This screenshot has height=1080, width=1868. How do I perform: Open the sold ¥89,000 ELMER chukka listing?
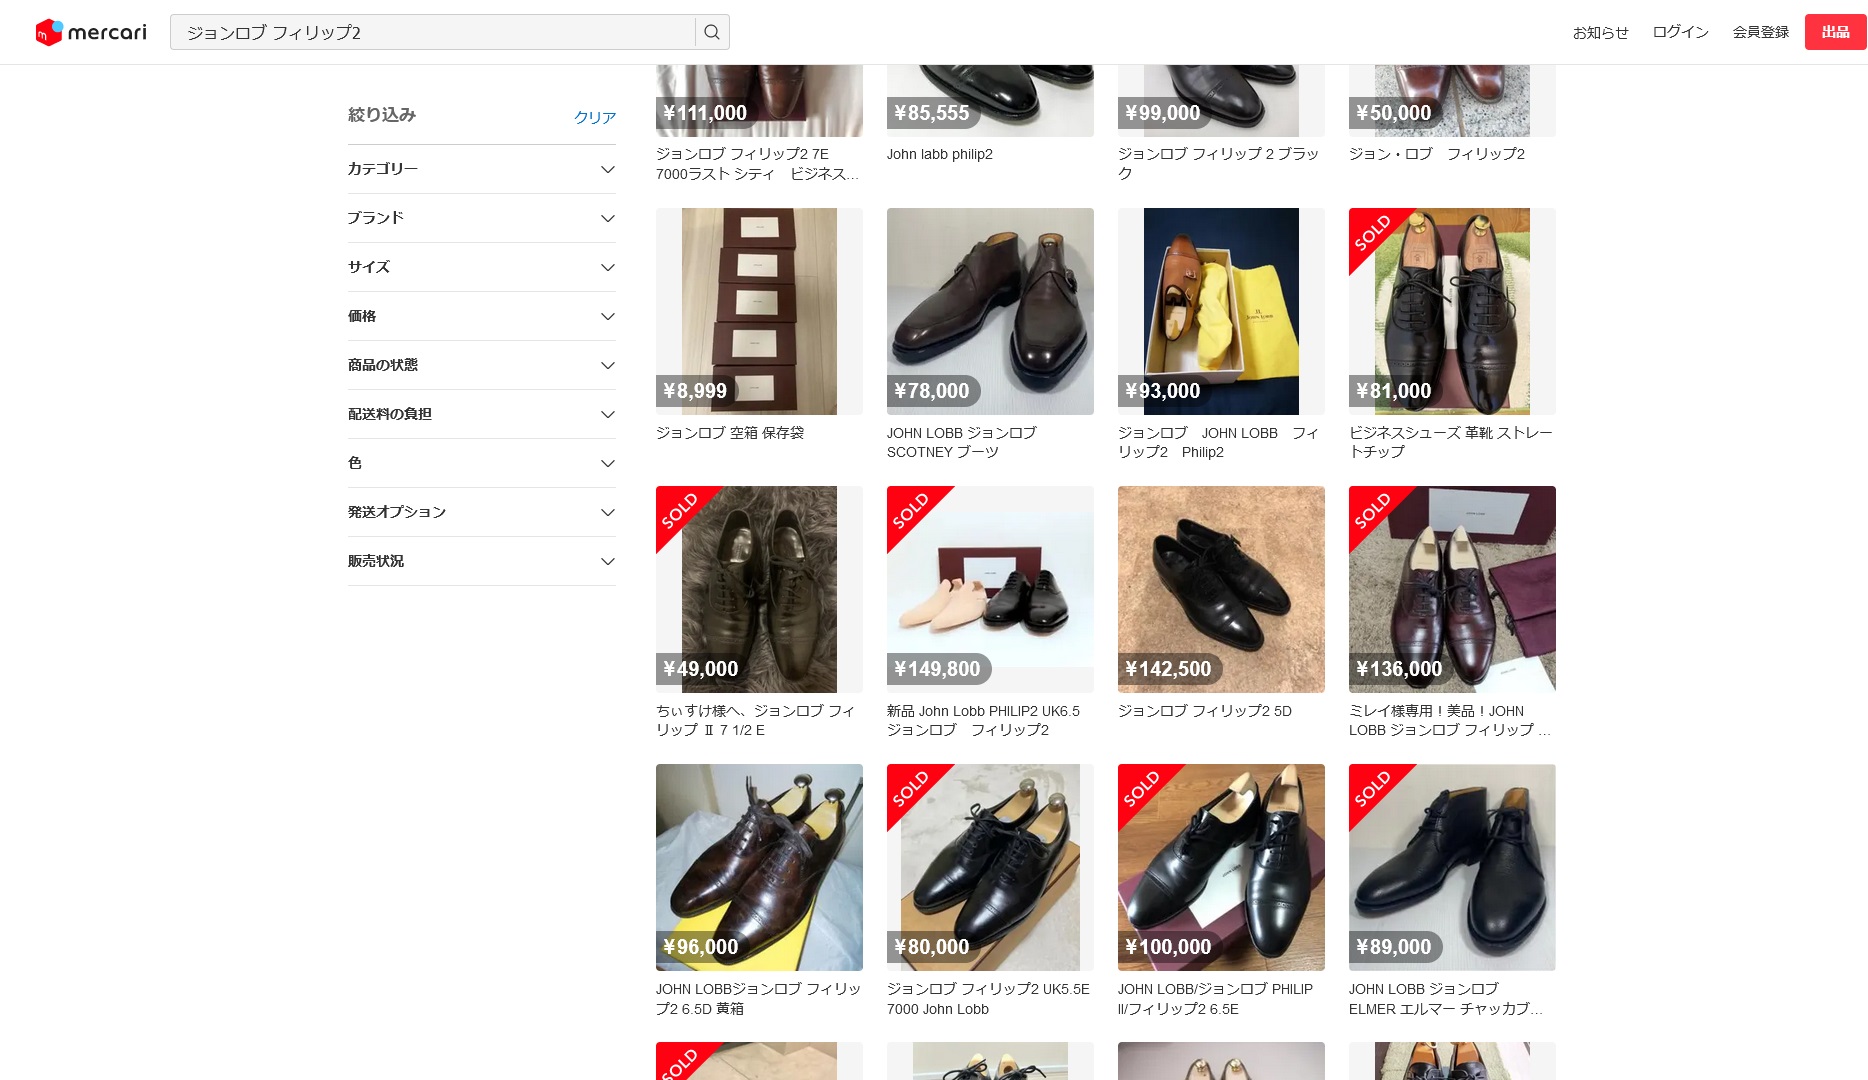point(1452,867)
